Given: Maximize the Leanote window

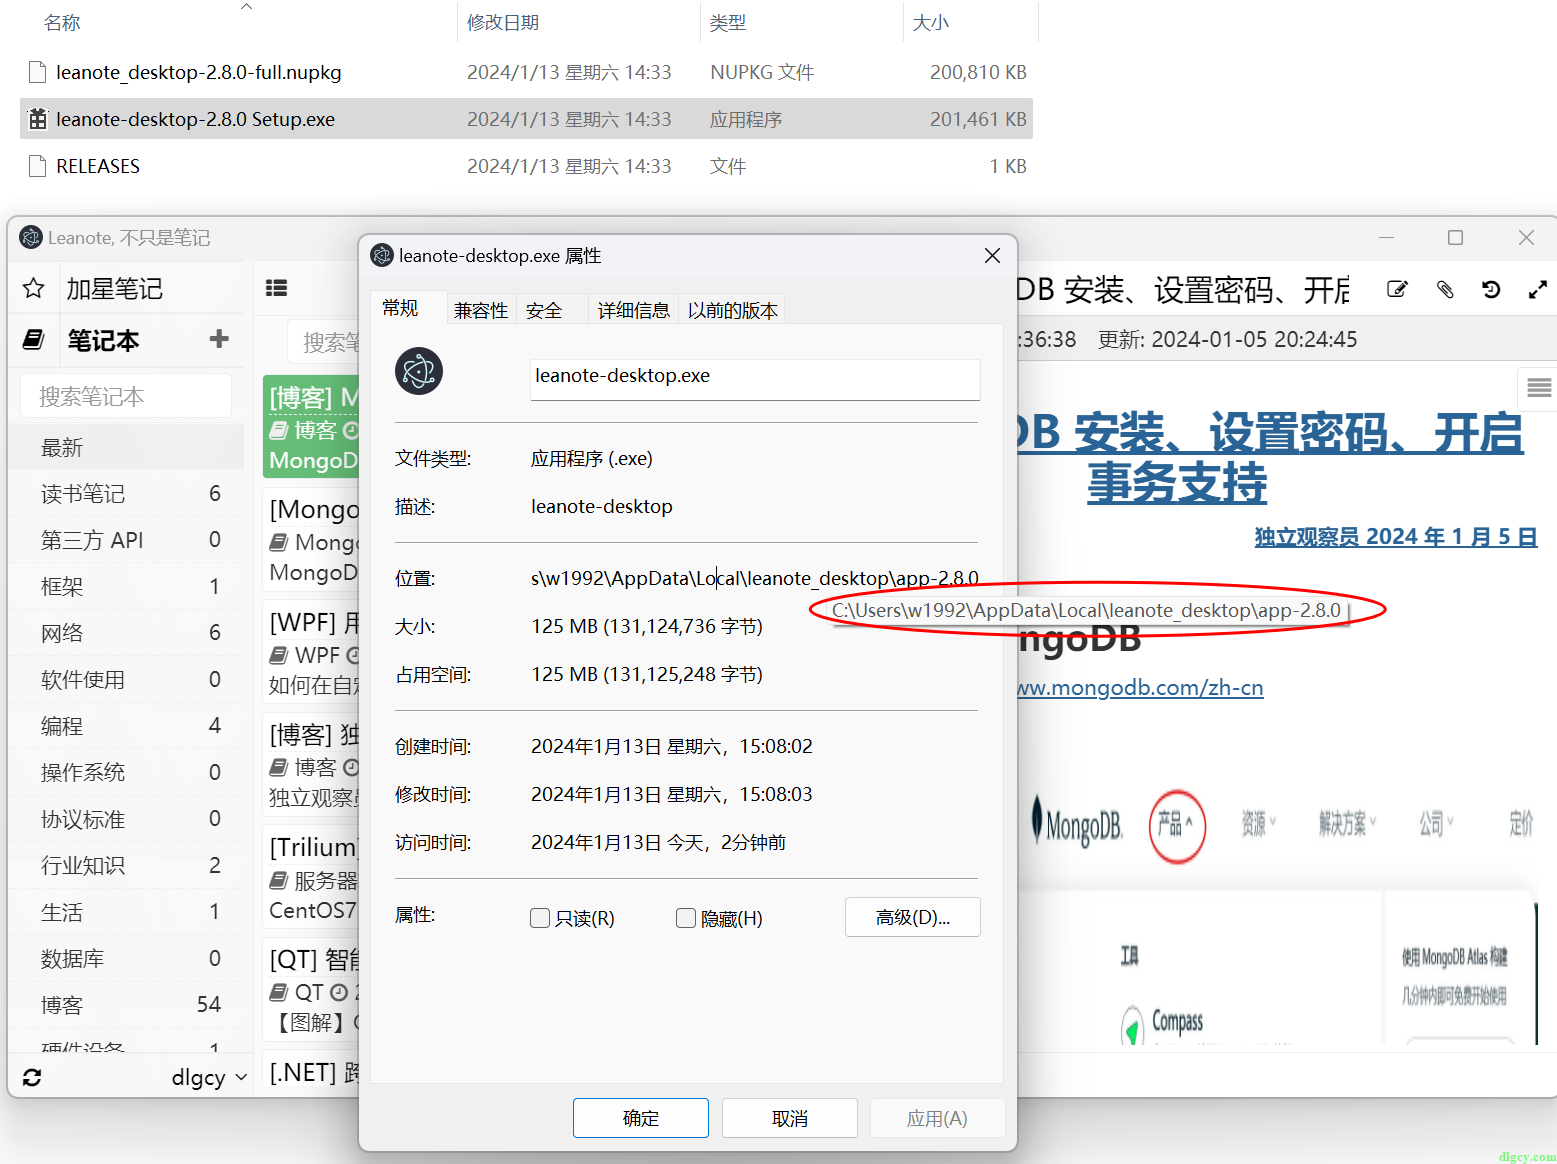Looking at the screenshot, I should pos(1456,237).
